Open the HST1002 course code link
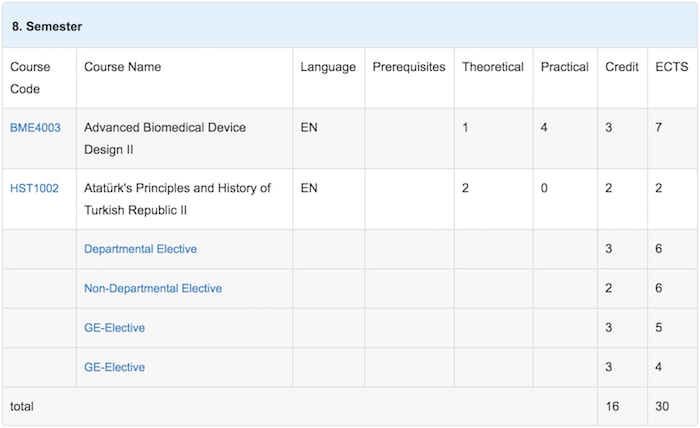The image size is (700, 428). pyautogui.click(x=34, y=188)
